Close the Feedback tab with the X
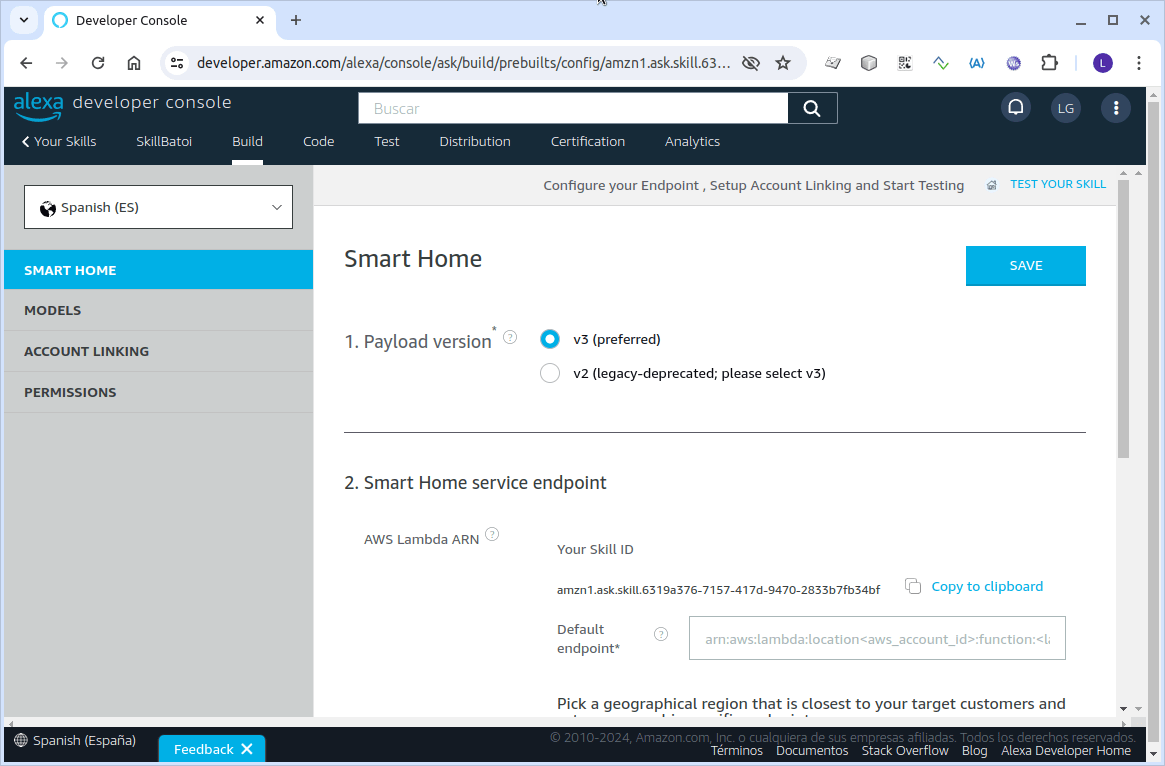 coord(247,749)
